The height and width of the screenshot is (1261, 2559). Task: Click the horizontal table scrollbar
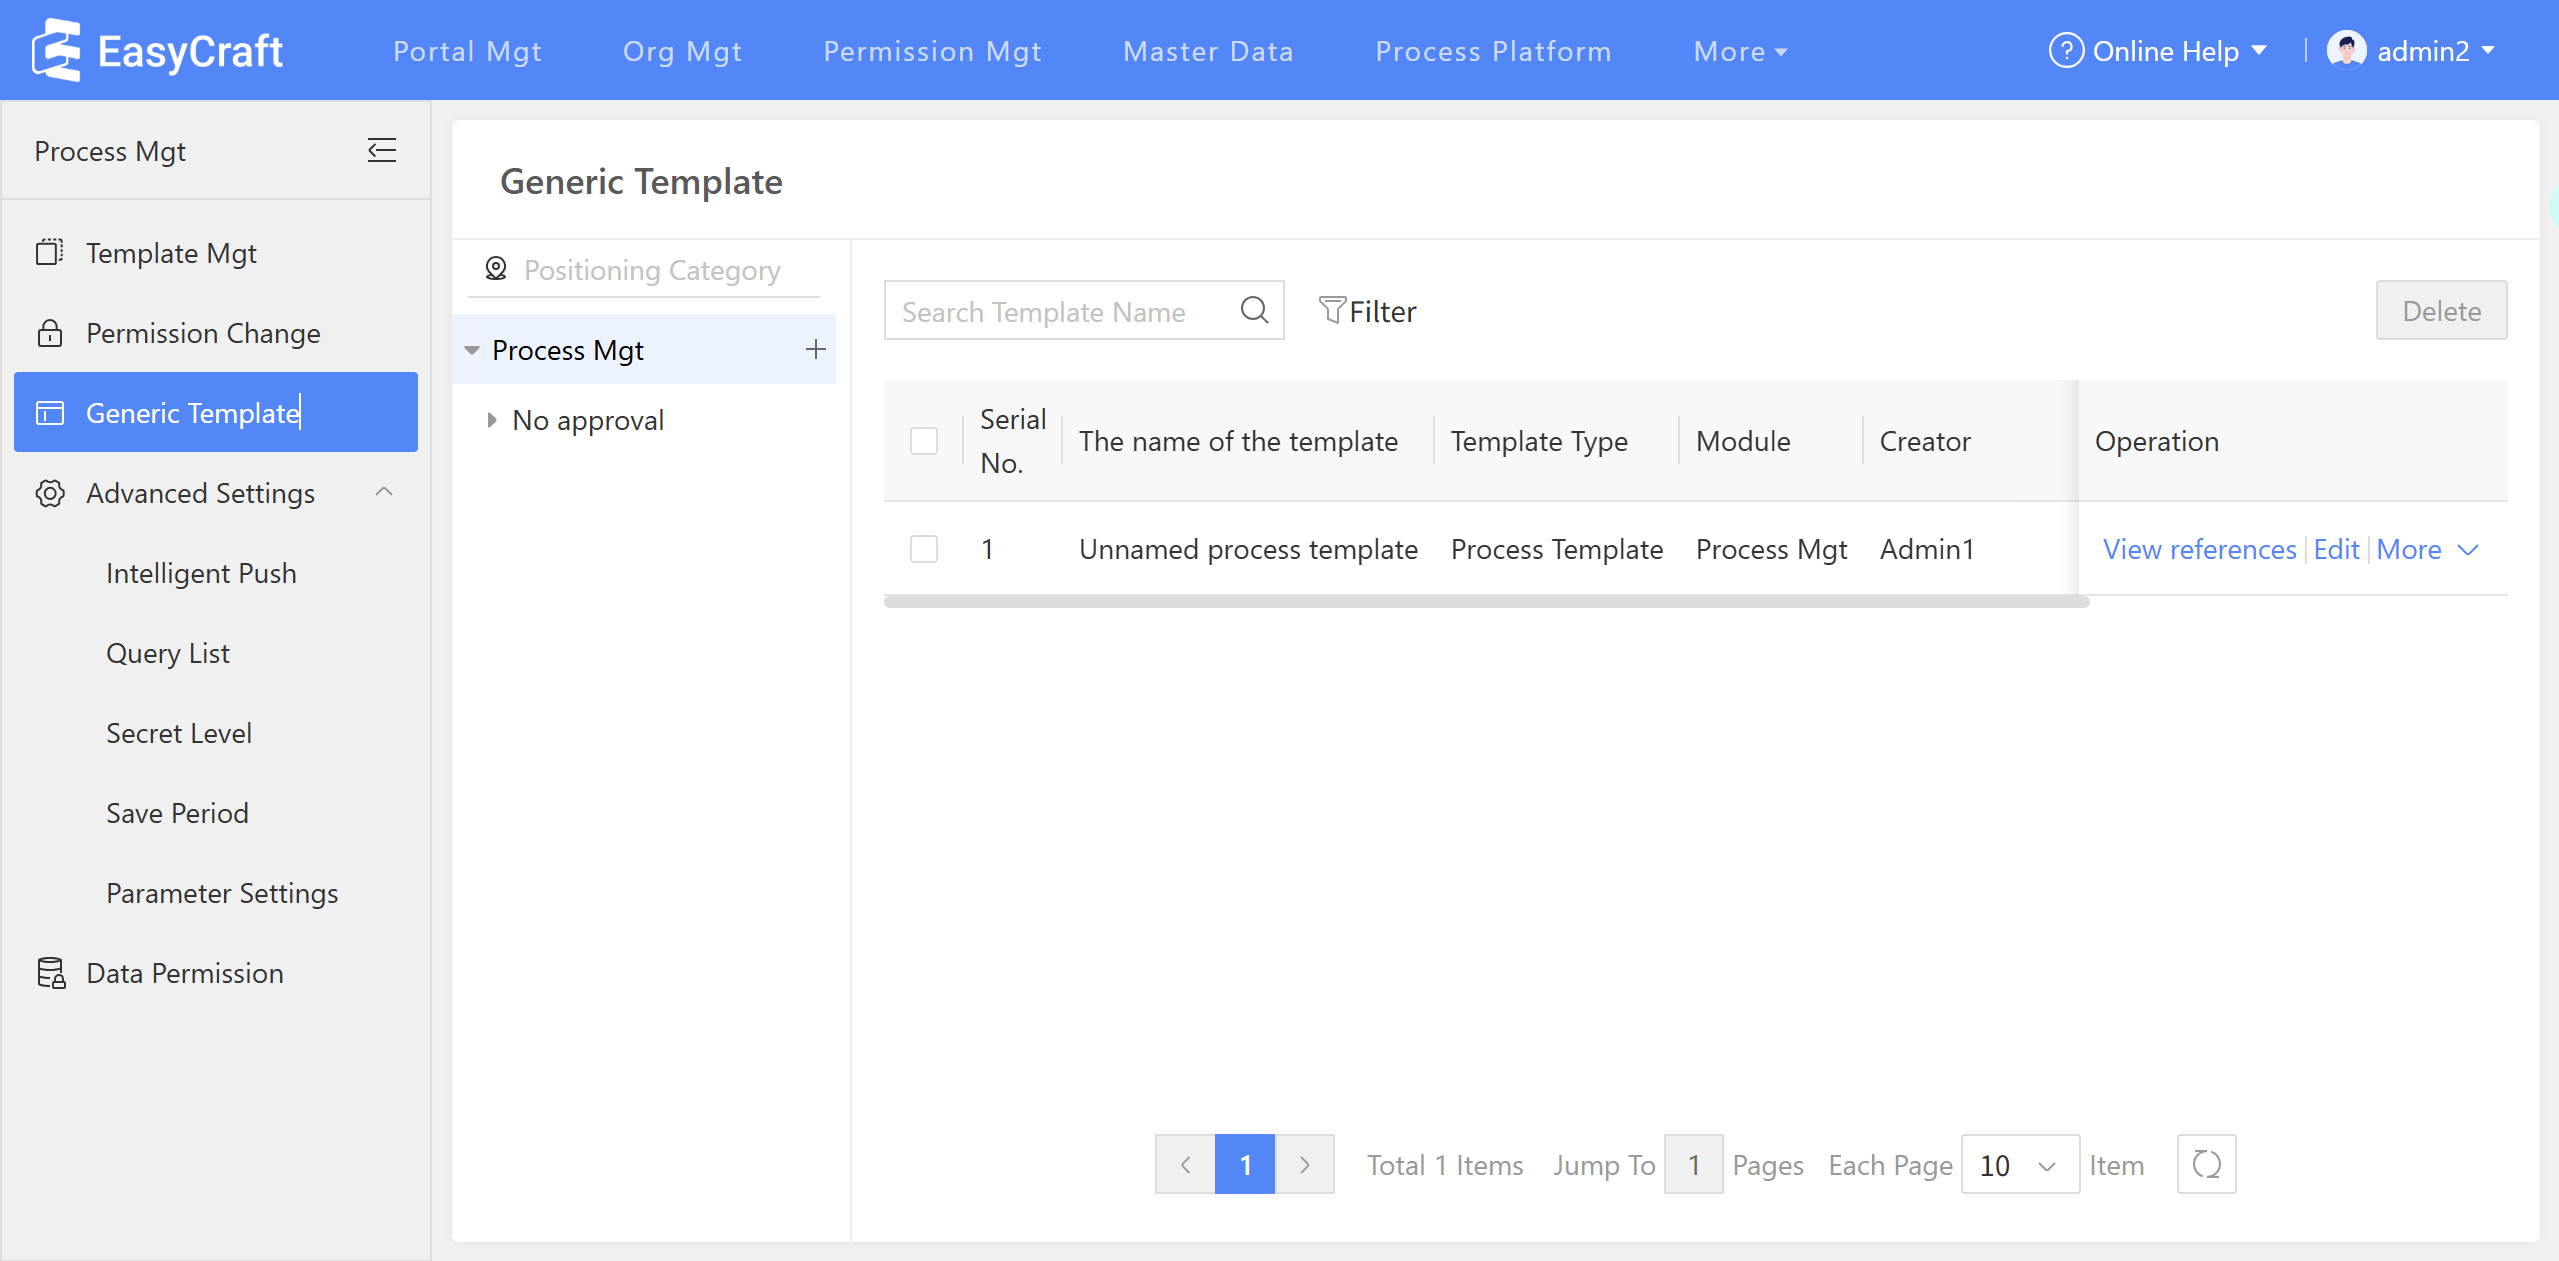[x=1486, y=602]
